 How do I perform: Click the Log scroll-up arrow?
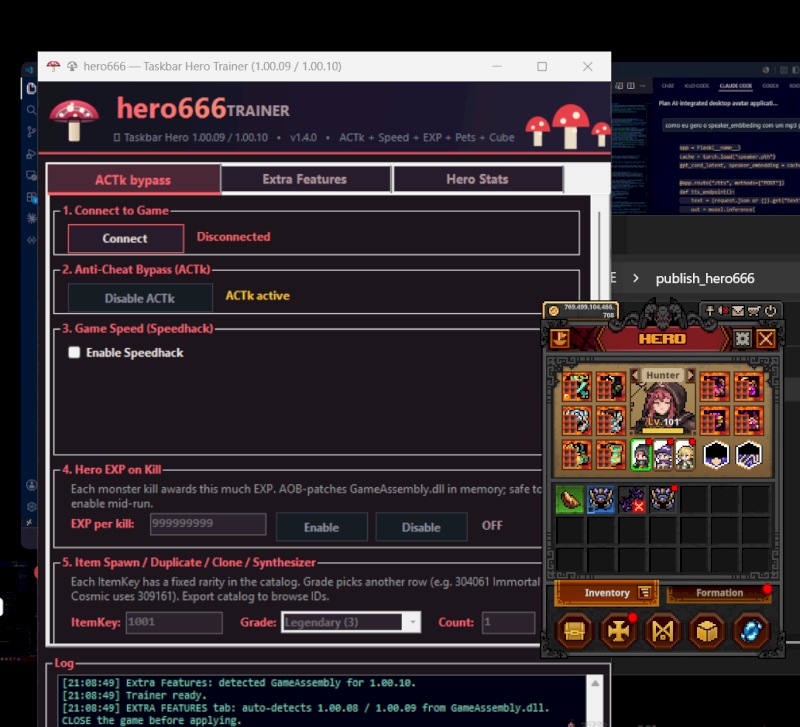pyautogui.click(x=595, y=683)
